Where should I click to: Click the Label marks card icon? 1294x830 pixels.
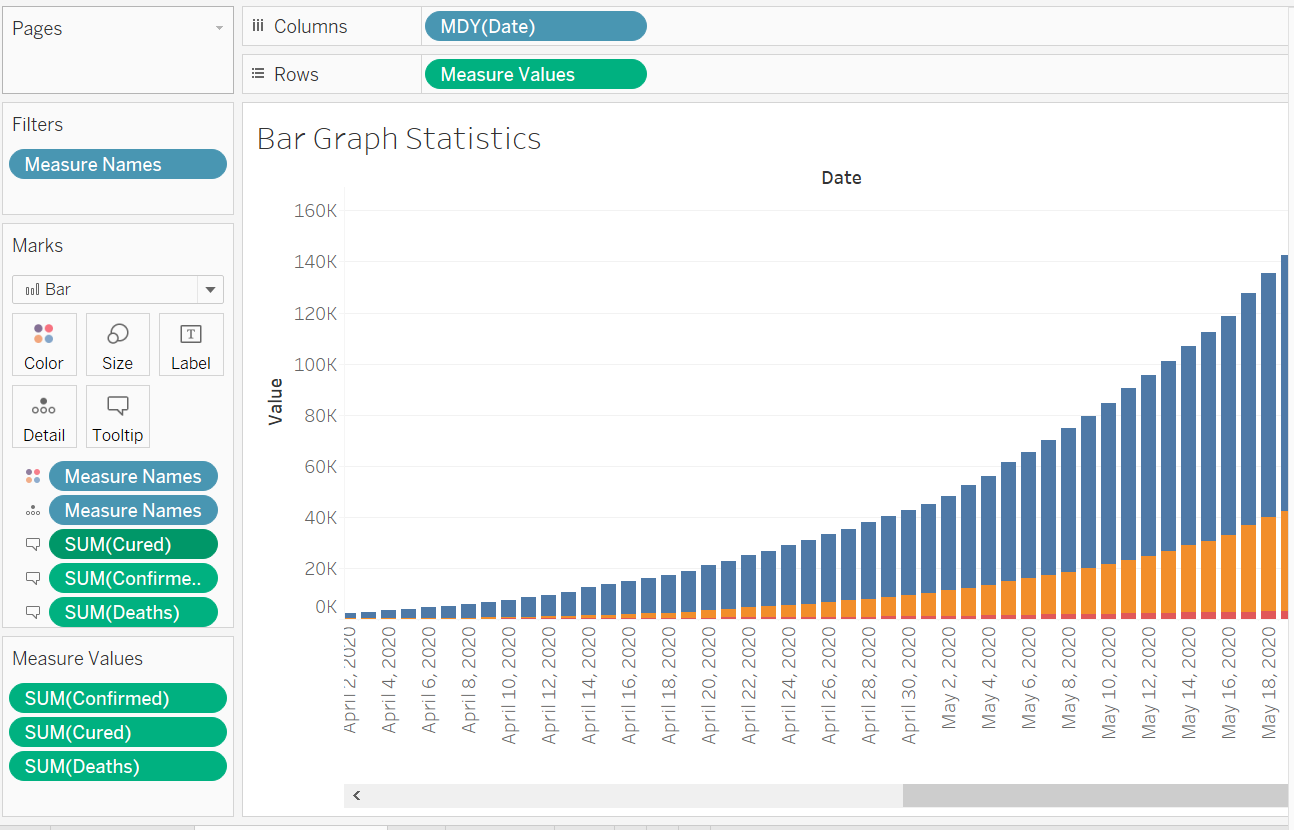[190, 345]
